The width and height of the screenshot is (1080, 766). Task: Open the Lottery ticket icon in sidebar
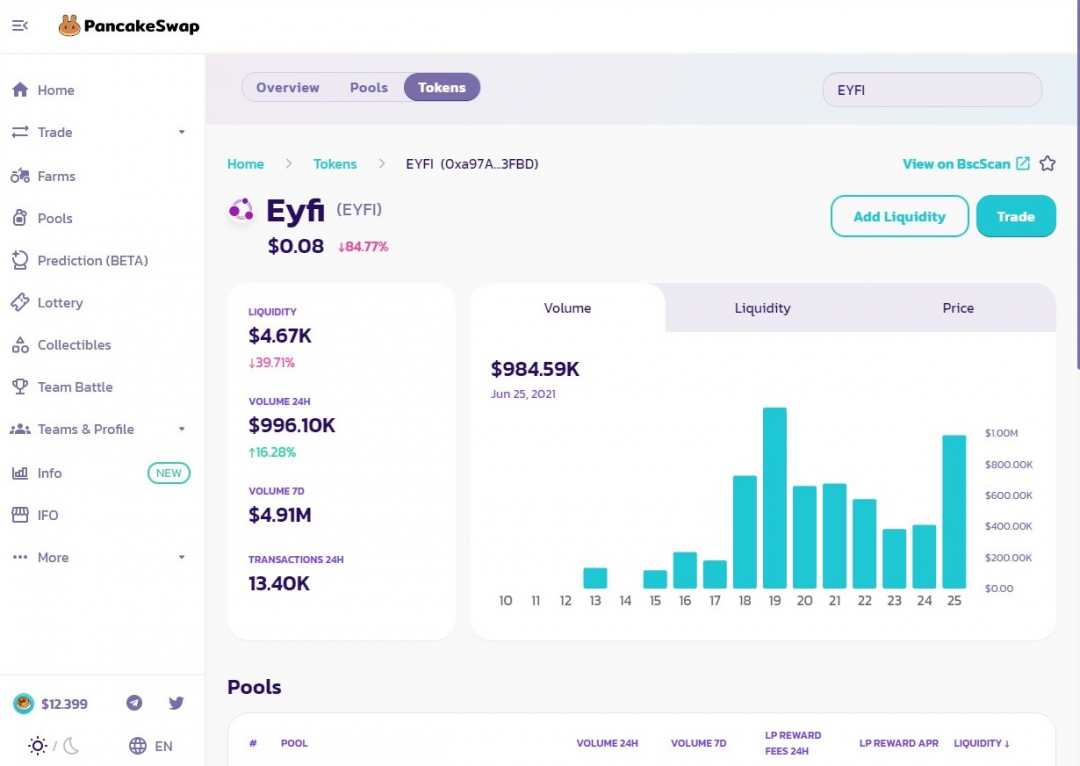(x=20, y=303)
